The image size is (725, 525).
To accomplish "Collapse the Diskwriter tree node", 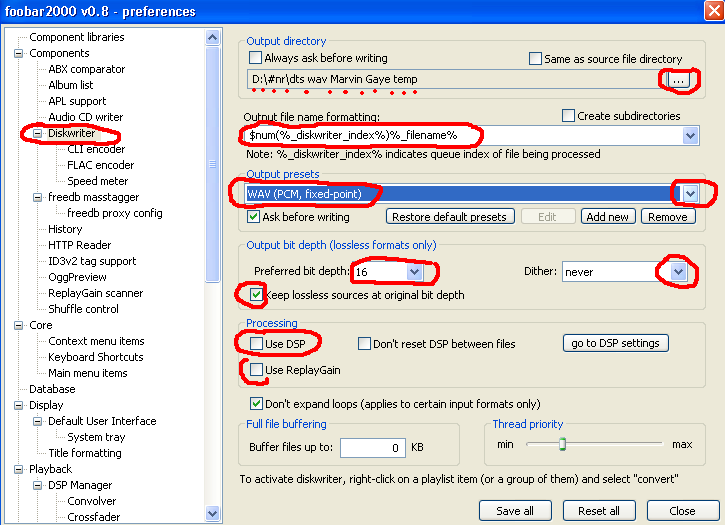I will (x=37, y=133).
